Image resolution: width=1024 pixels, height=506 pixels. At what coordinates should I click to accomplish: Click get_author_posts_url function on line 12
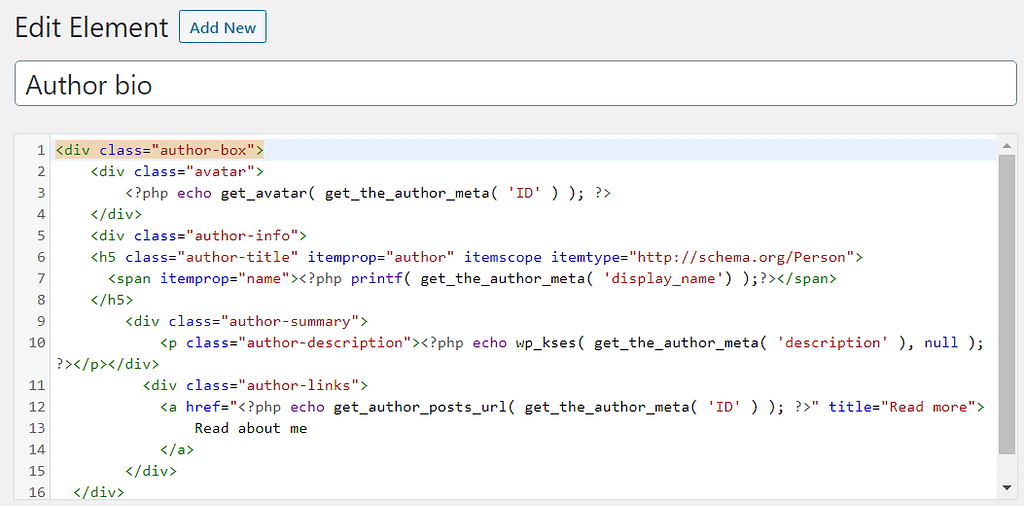[x=420, y=407]
